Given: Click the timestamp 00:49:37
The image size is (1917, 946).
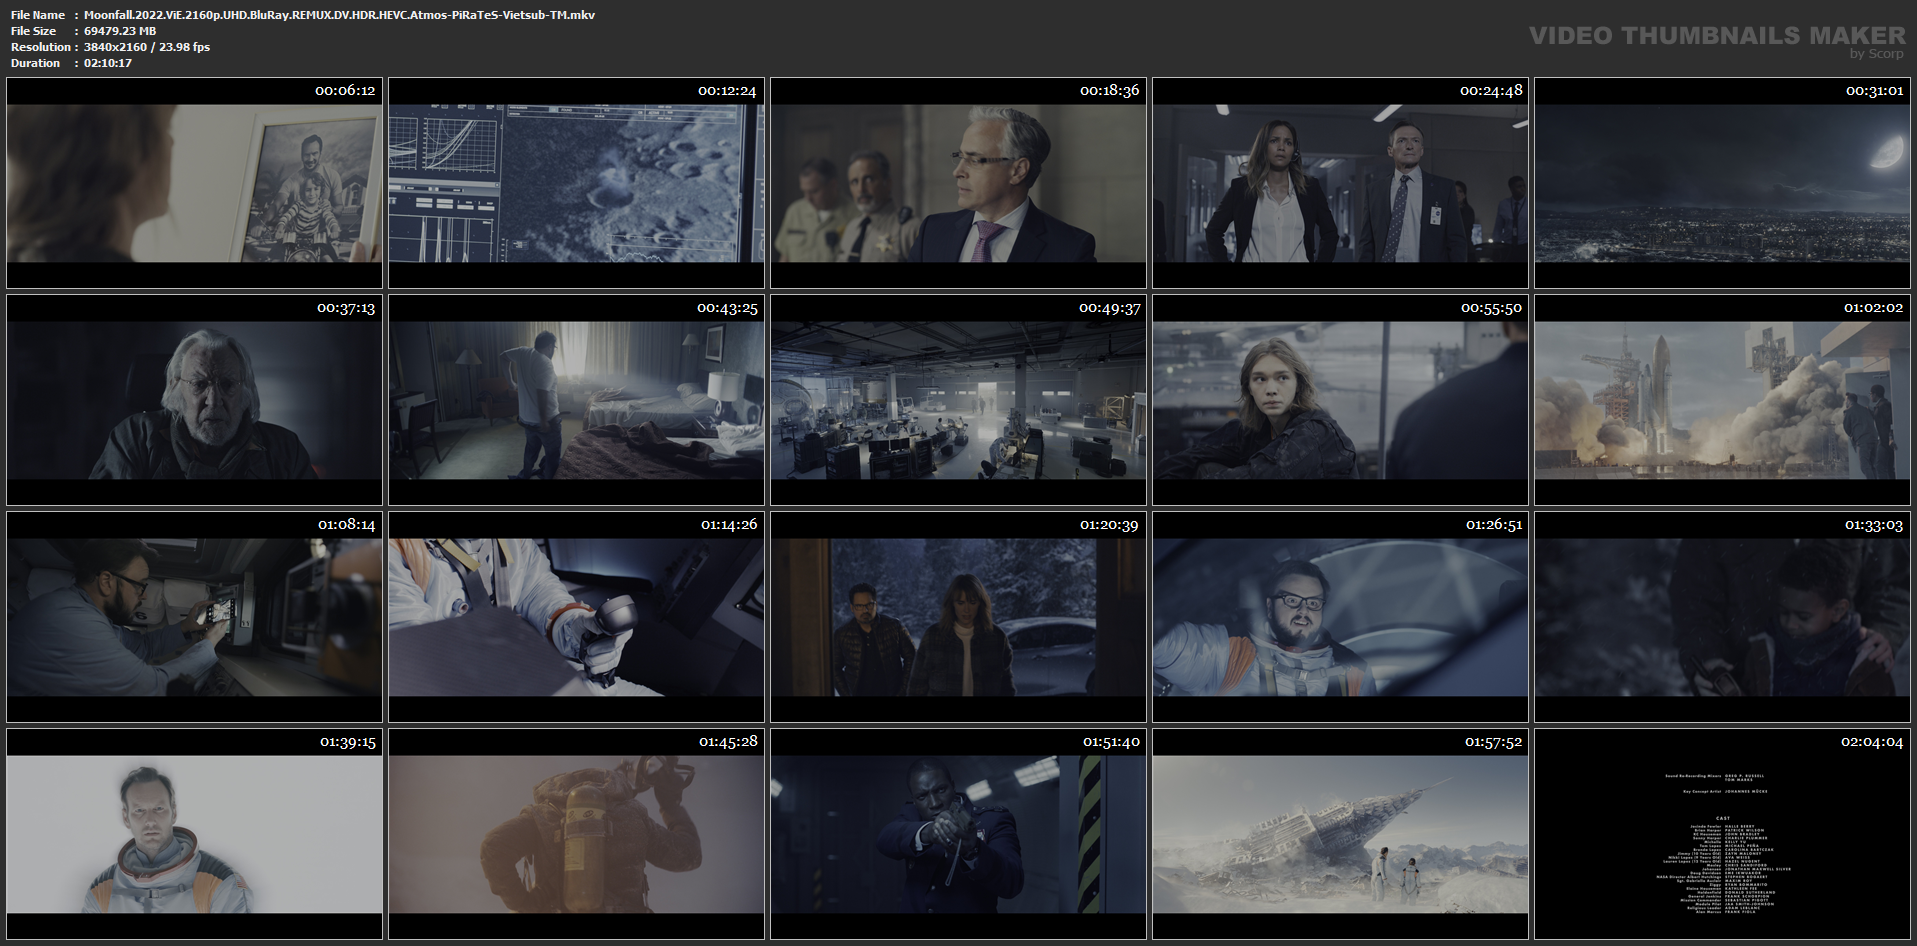Looking at the screenshot, I should 1109,308.
